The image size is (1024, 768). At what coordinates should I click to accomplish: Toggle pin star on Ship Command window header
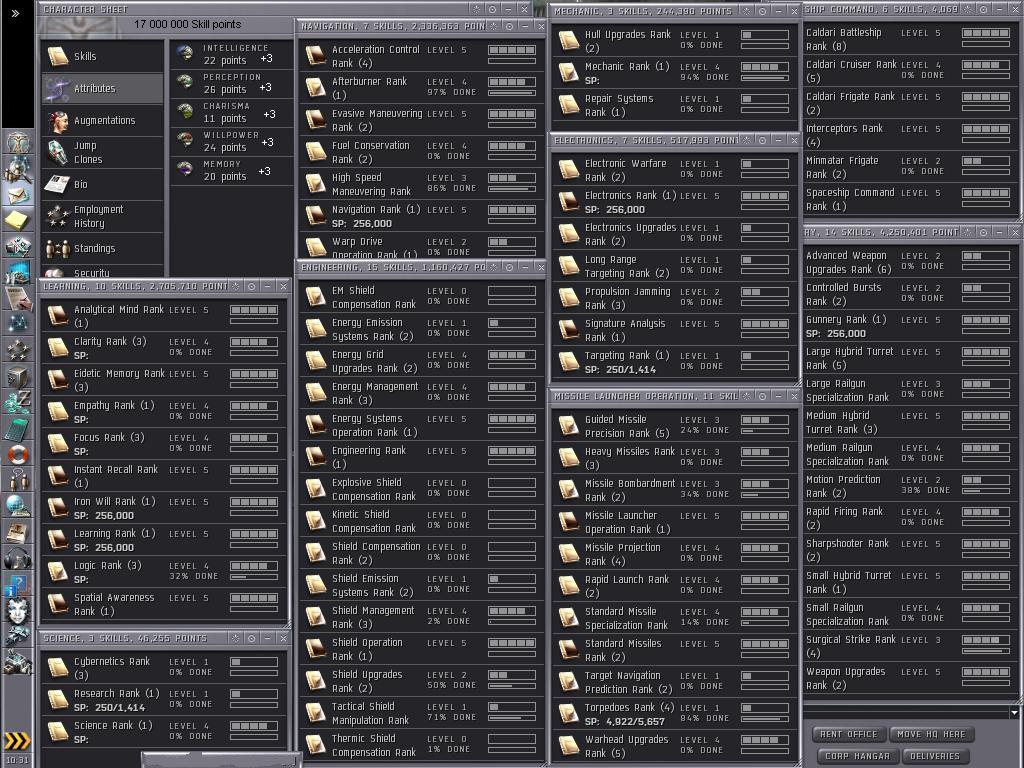(968, 9)
